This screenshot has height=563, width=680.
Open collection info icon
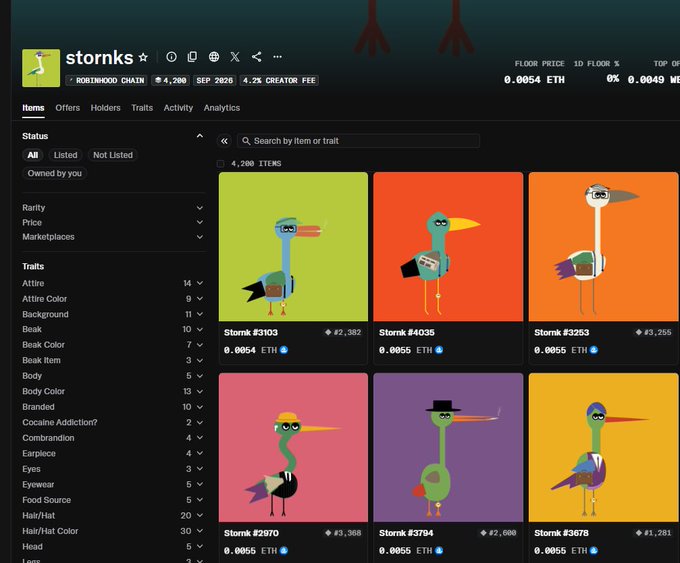171,57
